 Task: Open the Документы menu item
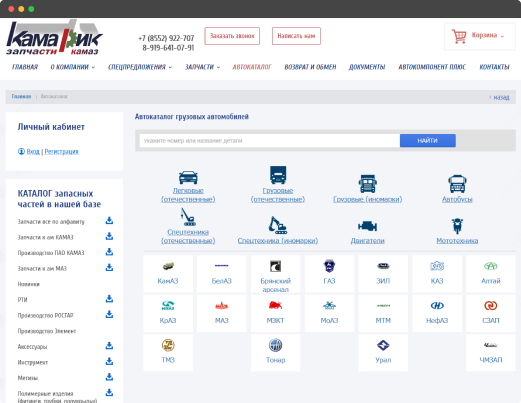pyautogui.click(x=367, y=67)
